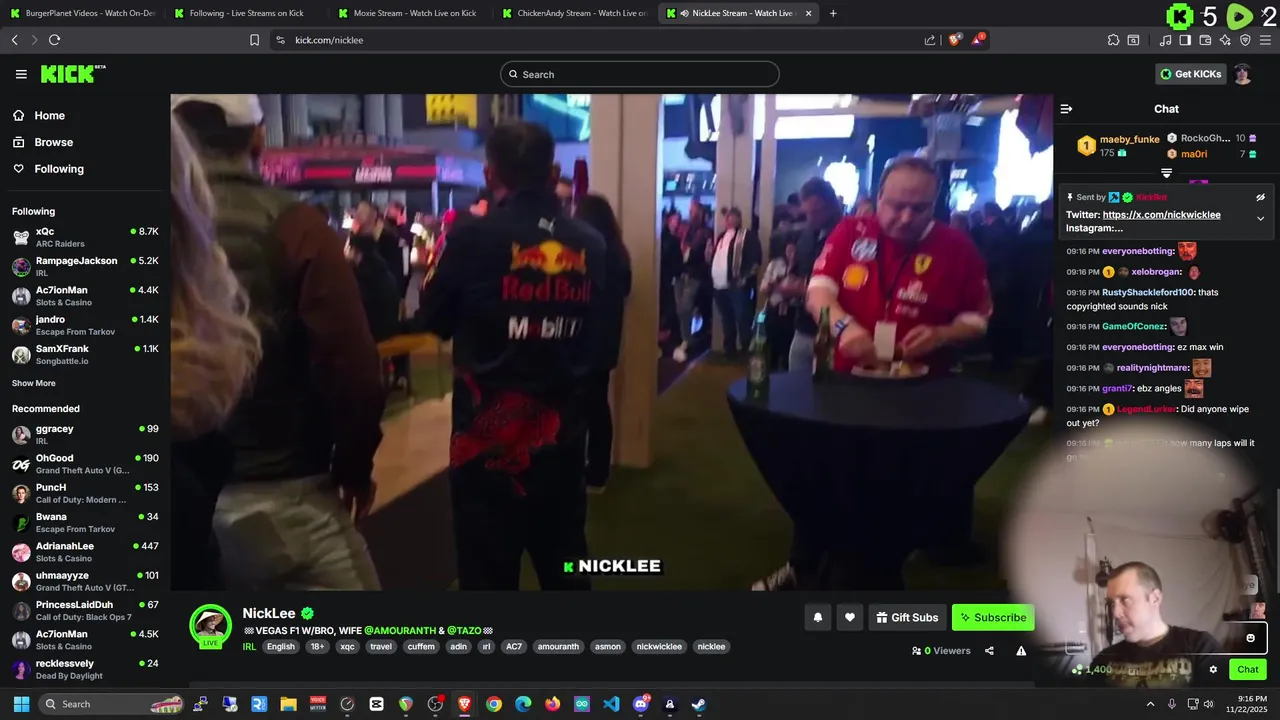Open xQc channel in Following list

click(85, 237)
